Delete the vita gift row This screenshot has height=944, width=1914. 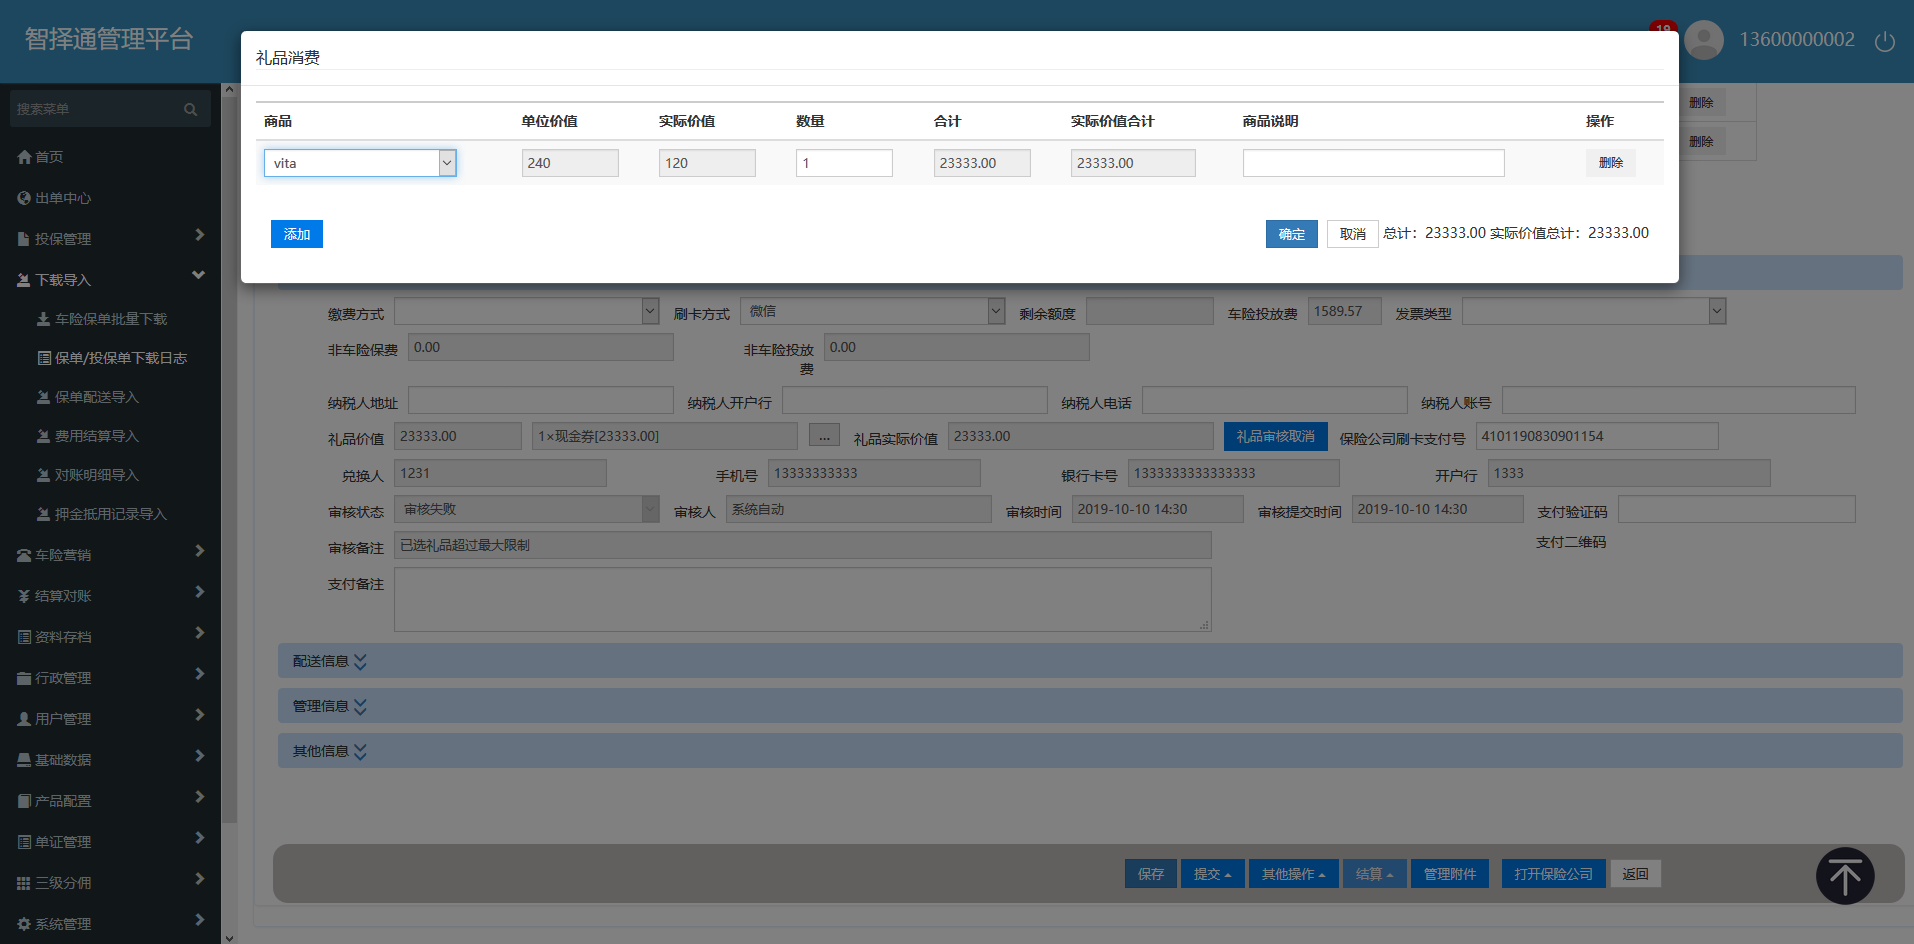click(x=1610, y=163)
